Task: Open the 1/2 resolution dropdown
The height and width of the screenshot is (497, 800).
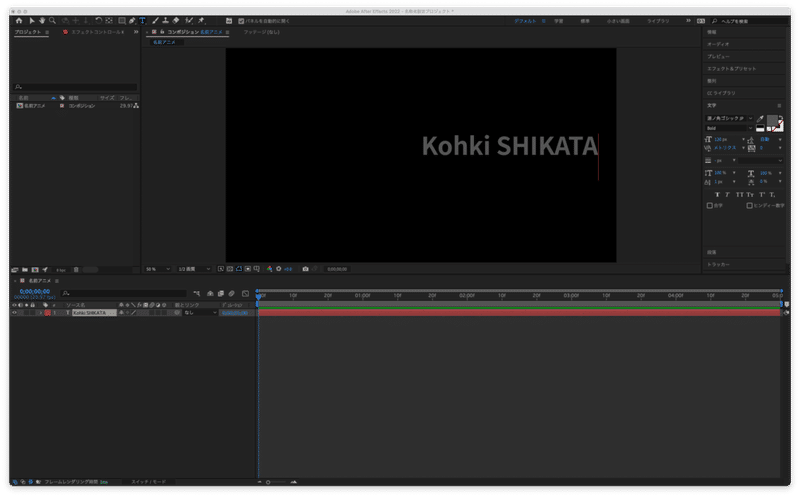Action: tap(194, 269)
